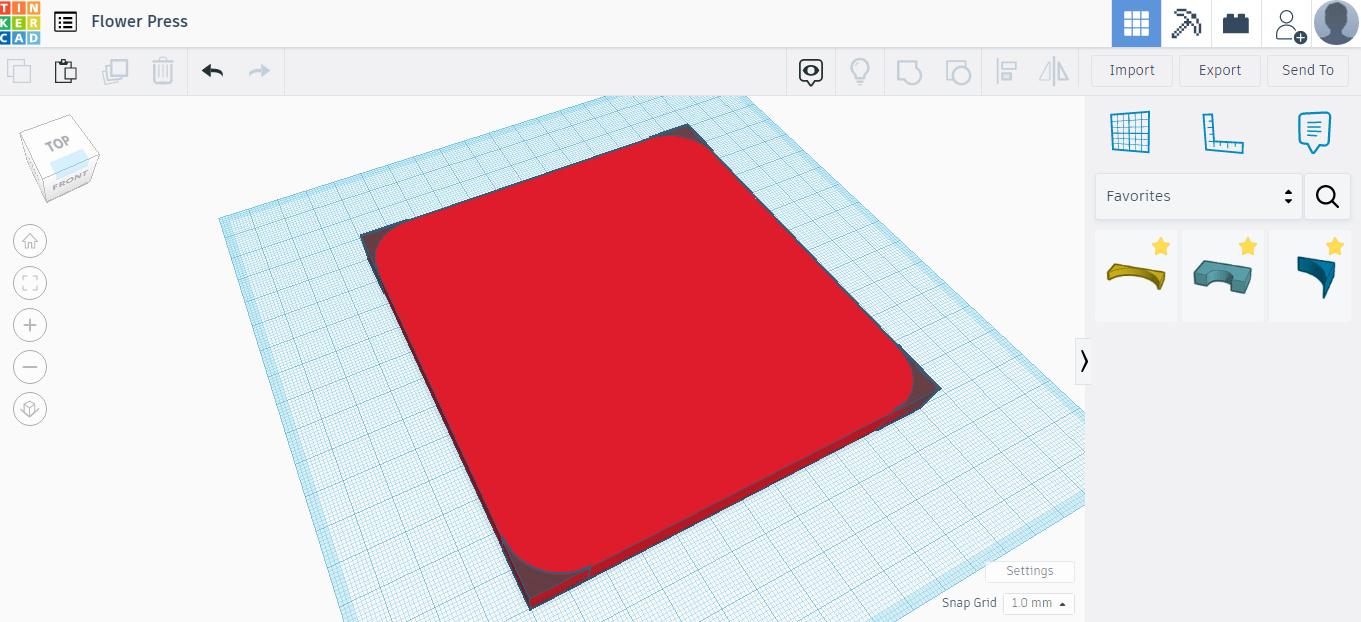Switch to 3D design grid view
Viewport: 1361px width, 622px height.
(x=1136, y=23)
